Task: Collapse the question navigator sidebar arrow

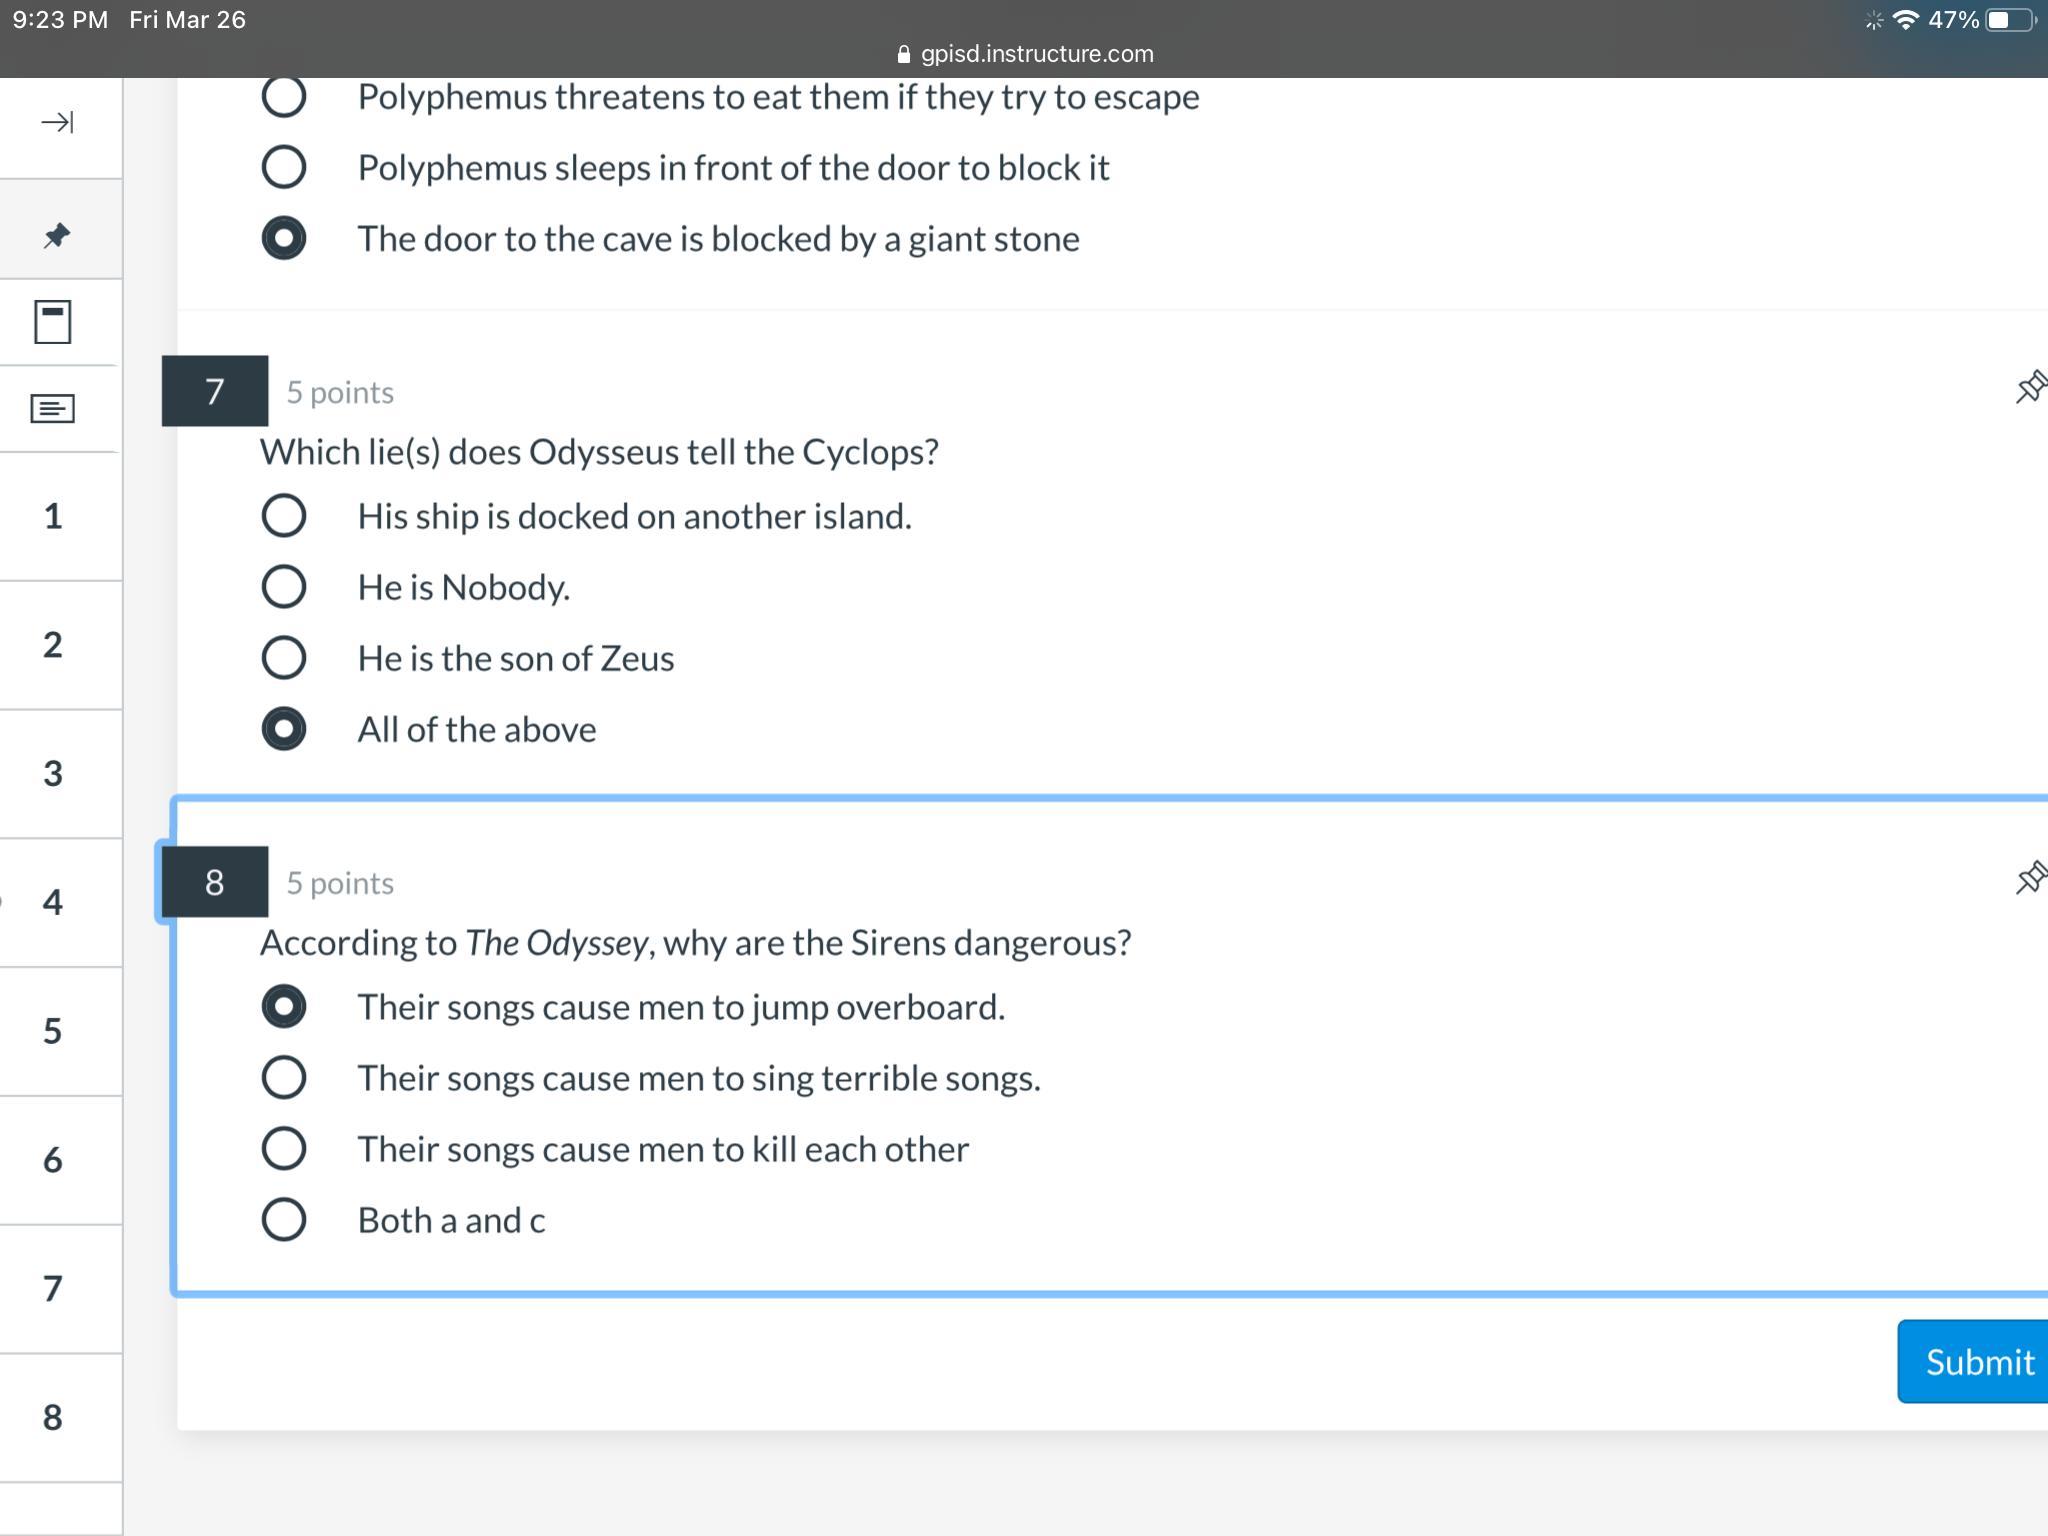Action: (57, 123)
